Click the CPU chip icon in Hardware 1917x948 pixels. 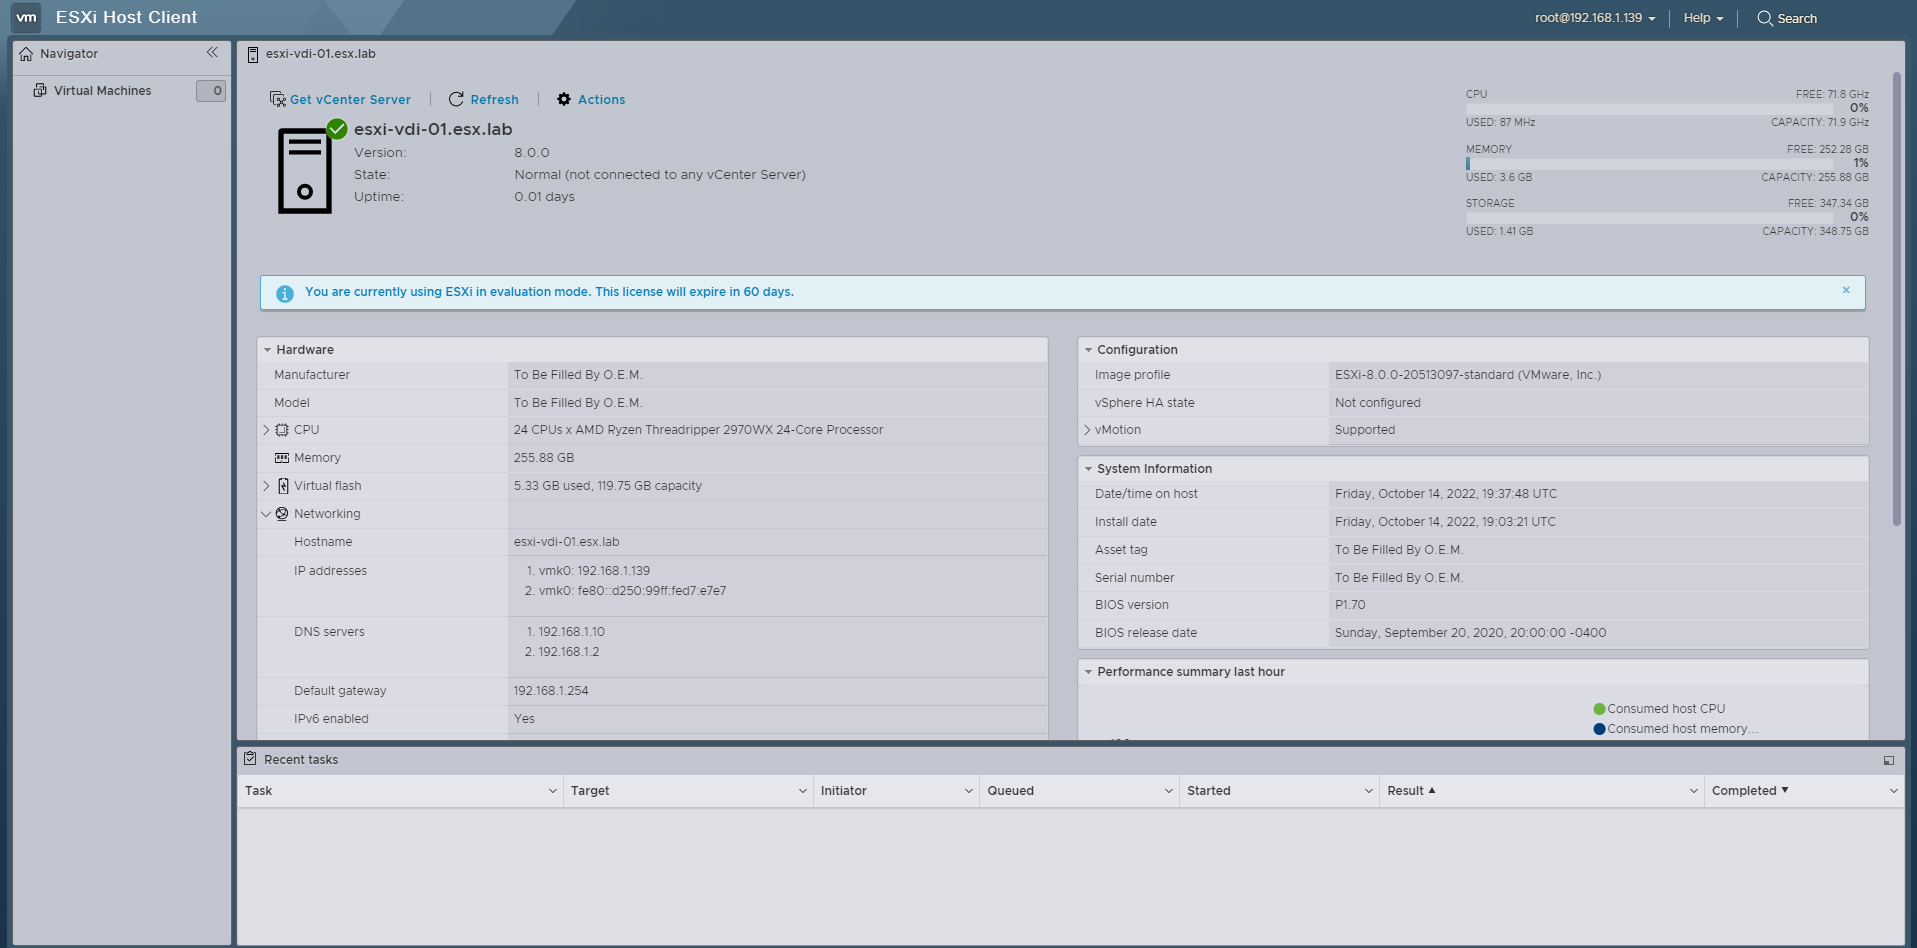coord(282,430)
